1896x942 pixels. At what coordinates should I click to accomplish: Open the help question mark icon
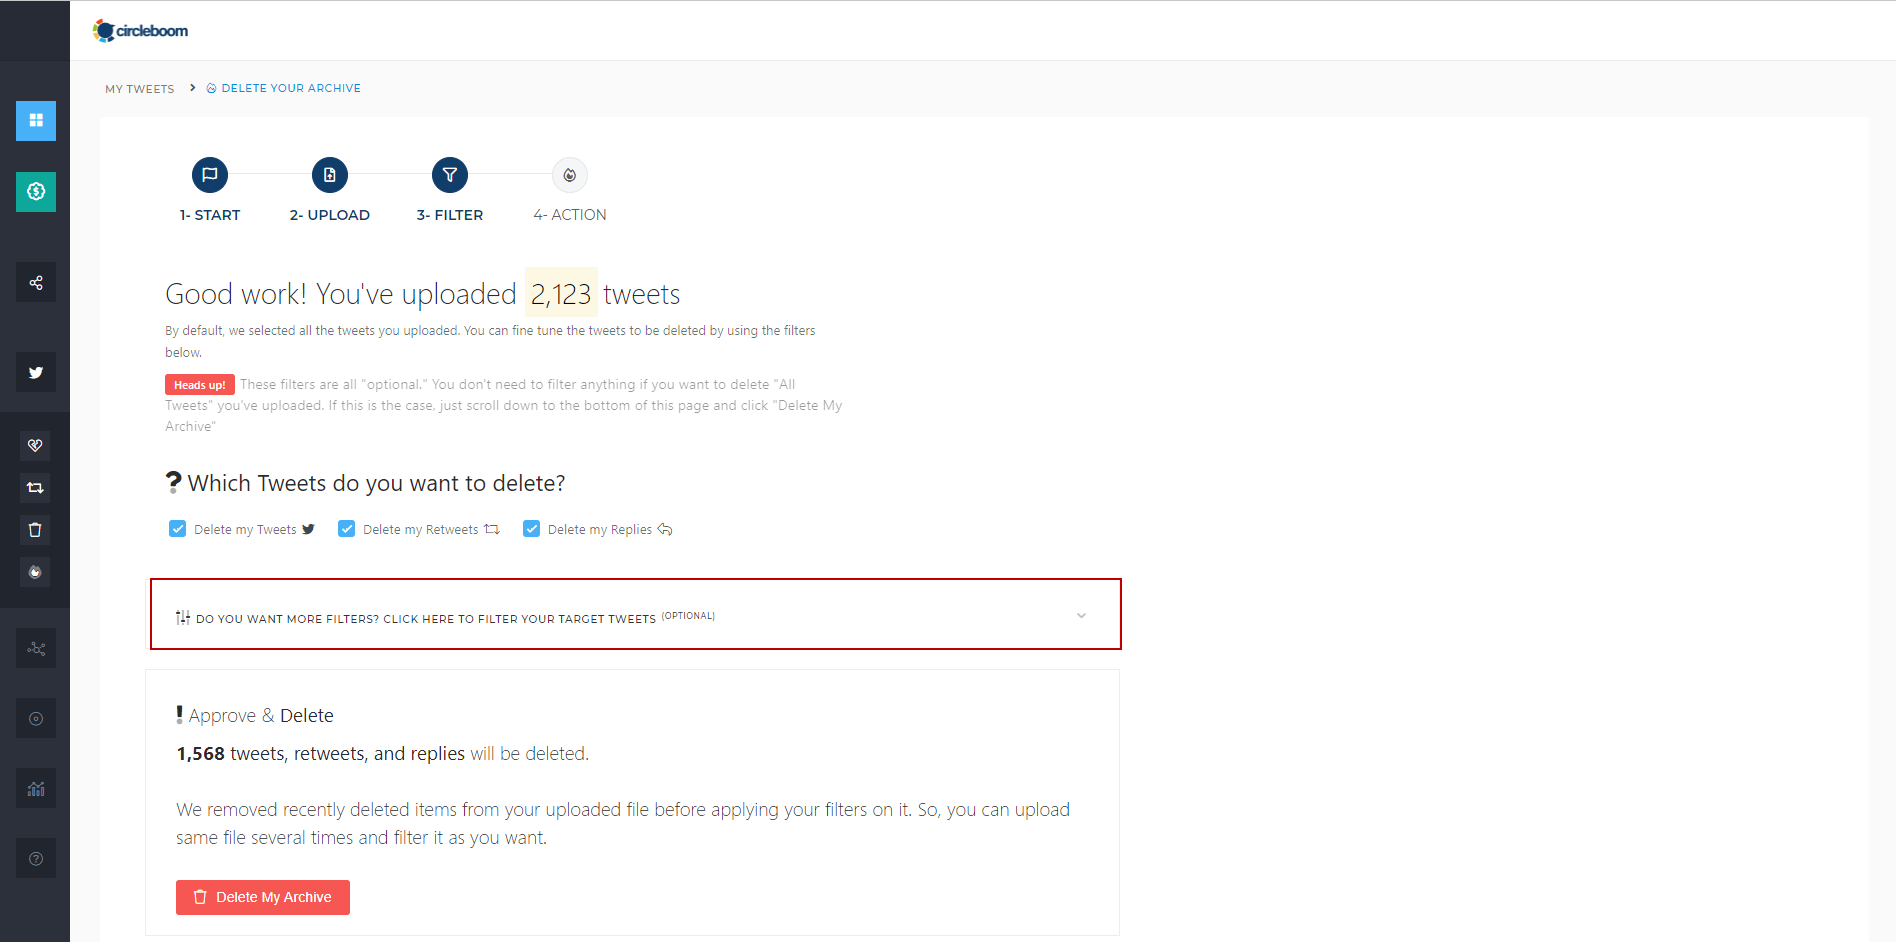click(x=36, y=857)
